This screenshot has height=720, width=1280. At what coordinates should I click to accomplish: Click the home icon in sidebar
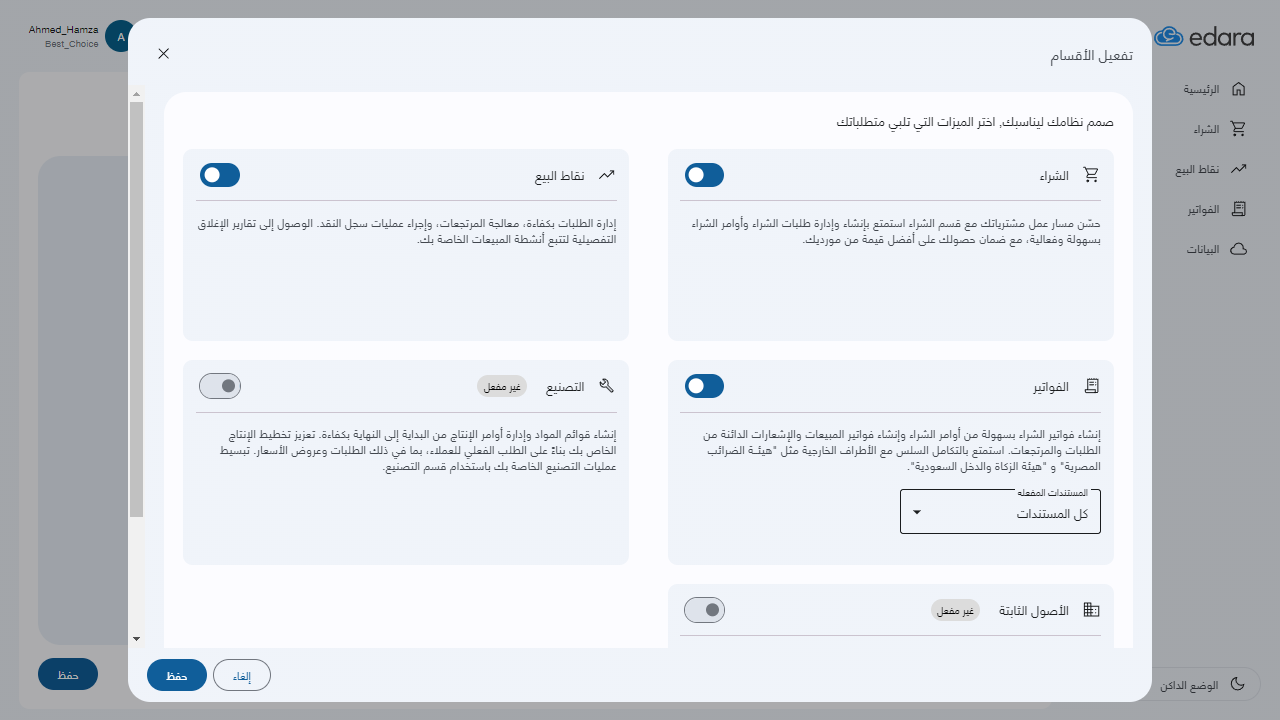tap(1238, 89)
